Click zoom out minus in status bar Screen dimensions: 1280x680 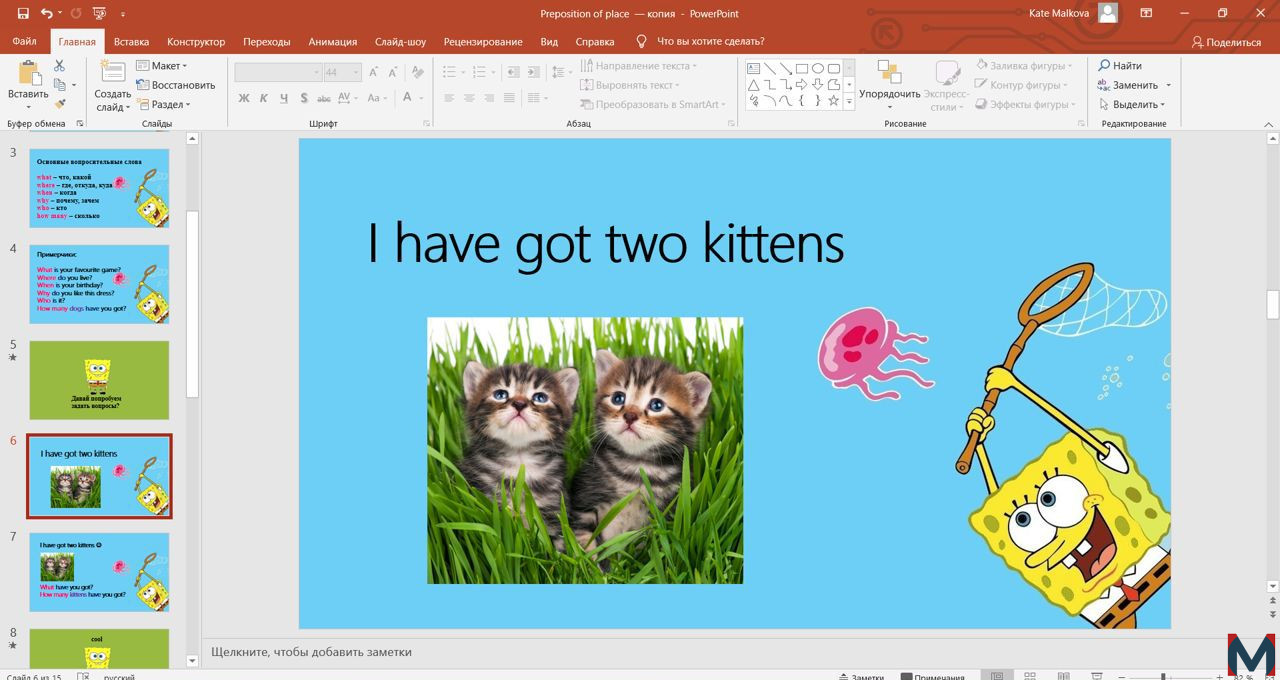click(1121, 677)
